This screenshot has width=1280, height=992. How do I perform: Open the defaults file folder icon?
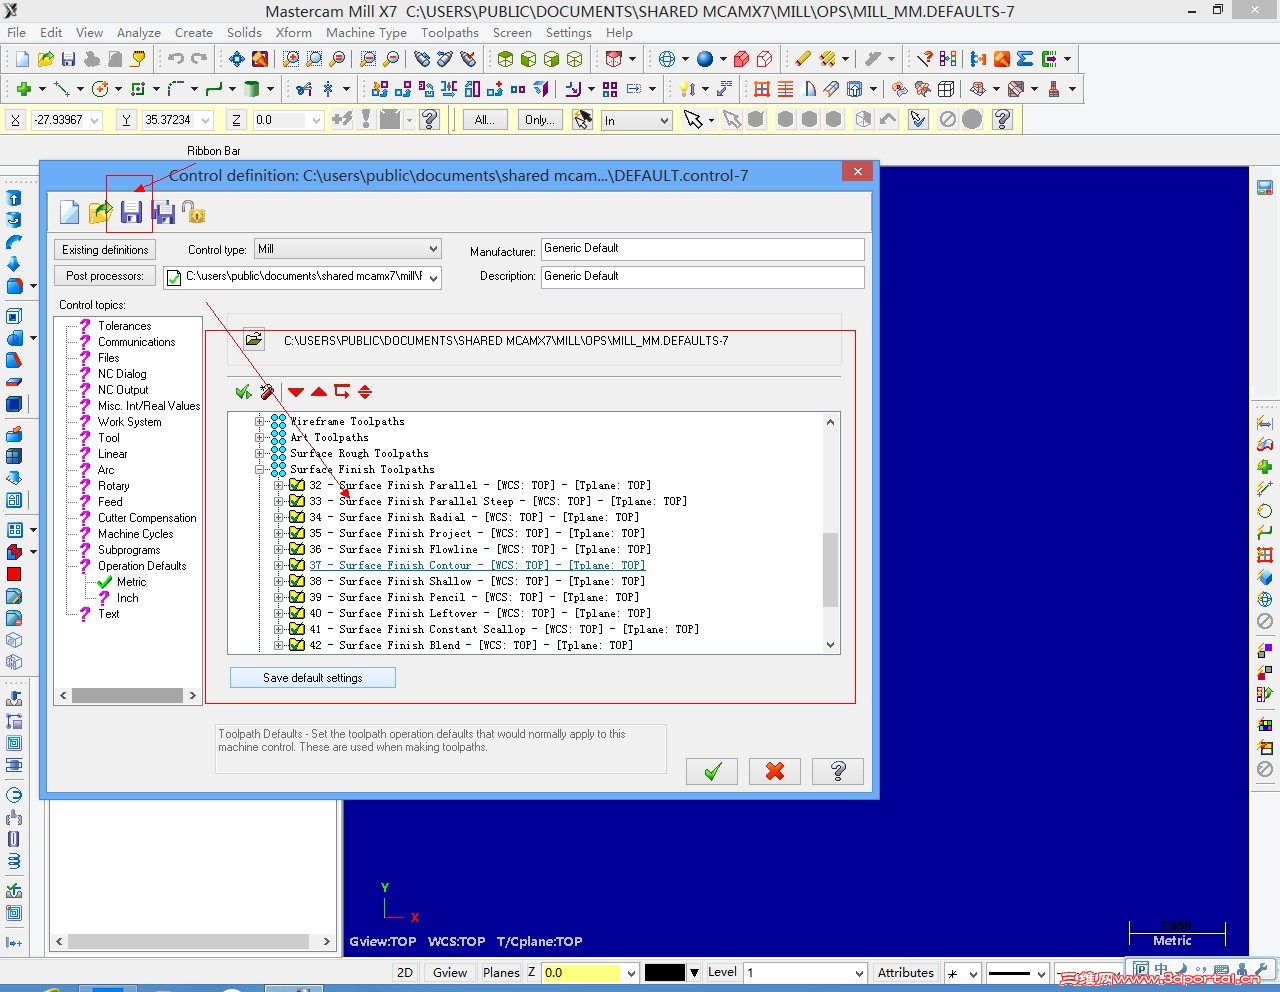pos(254,340)
